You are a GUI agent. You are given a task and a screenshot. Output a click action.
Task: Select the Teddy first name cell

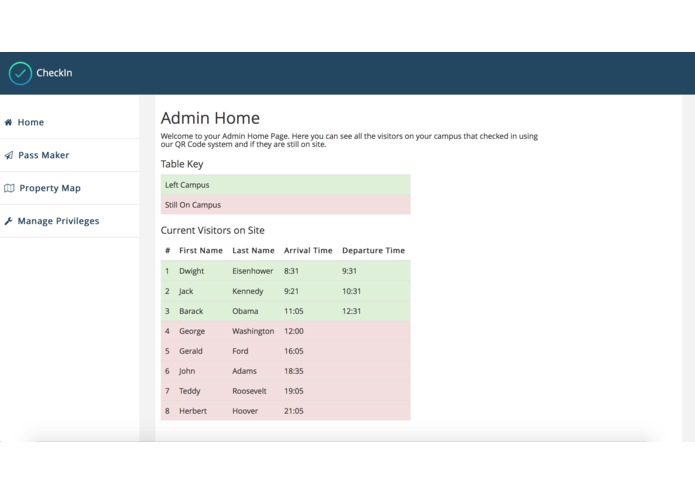190,391
